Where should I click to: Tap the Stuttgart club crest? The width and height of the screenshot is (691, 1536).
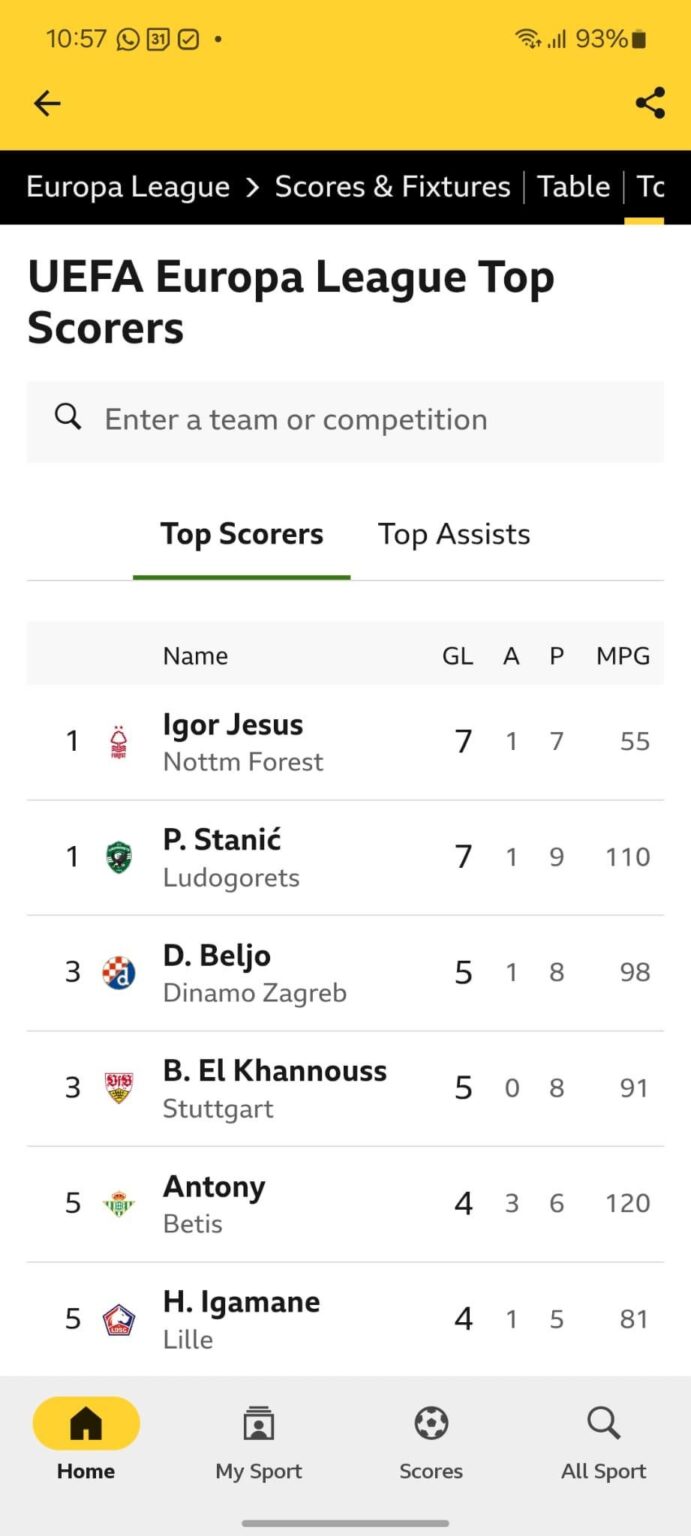tap(119, 1088)
